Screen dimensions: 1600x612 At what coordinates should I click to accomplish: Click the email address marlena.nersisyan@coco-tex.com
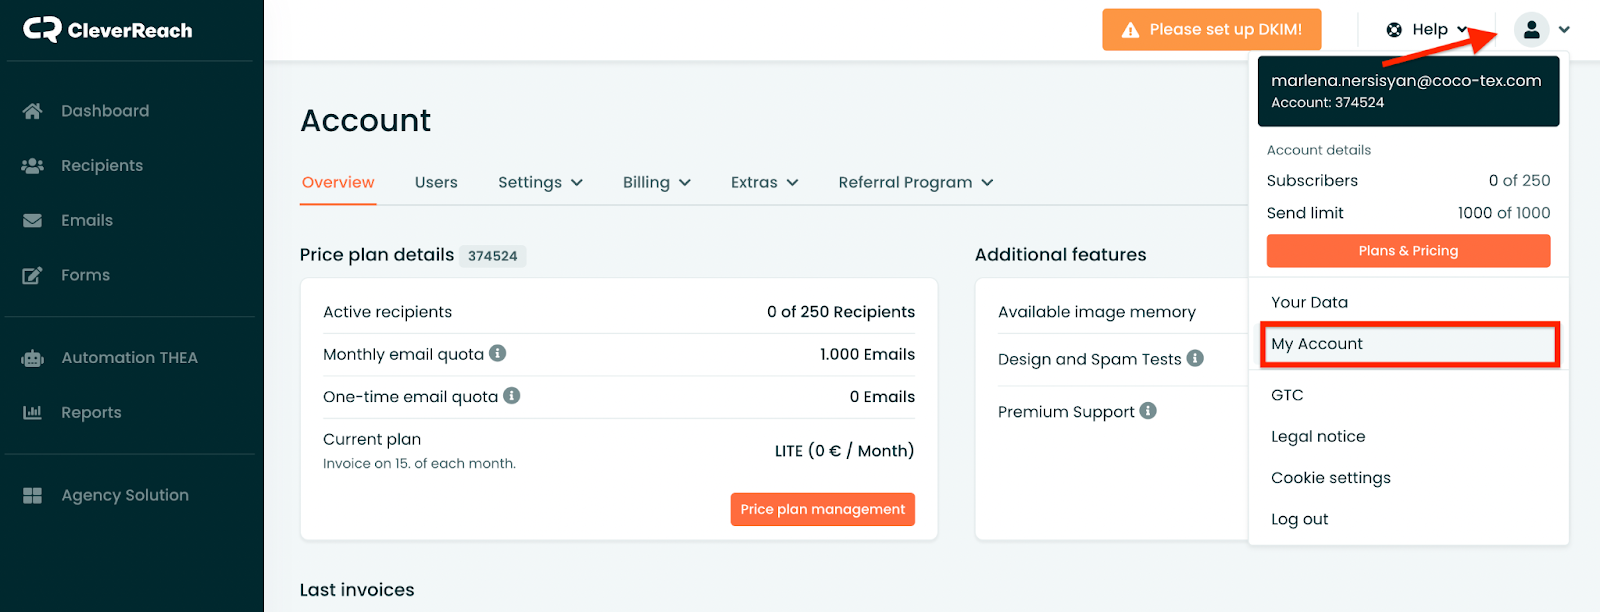click(x=1406, y=81)
